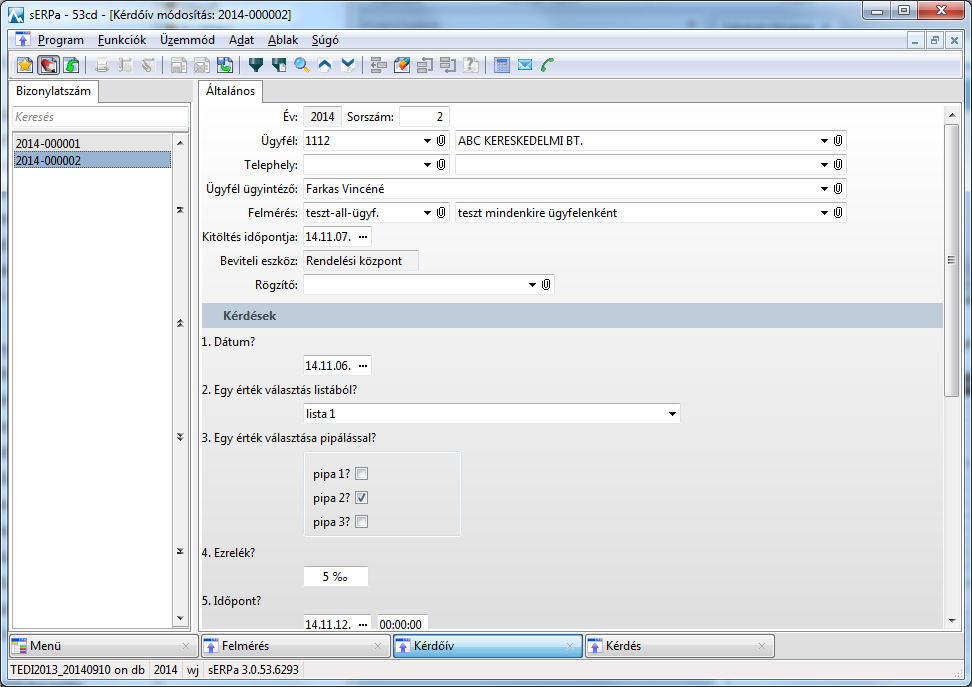Click the paperclip beside Rögzítő field
Viewport: 972px width, 687px height.
pos(546,285)
